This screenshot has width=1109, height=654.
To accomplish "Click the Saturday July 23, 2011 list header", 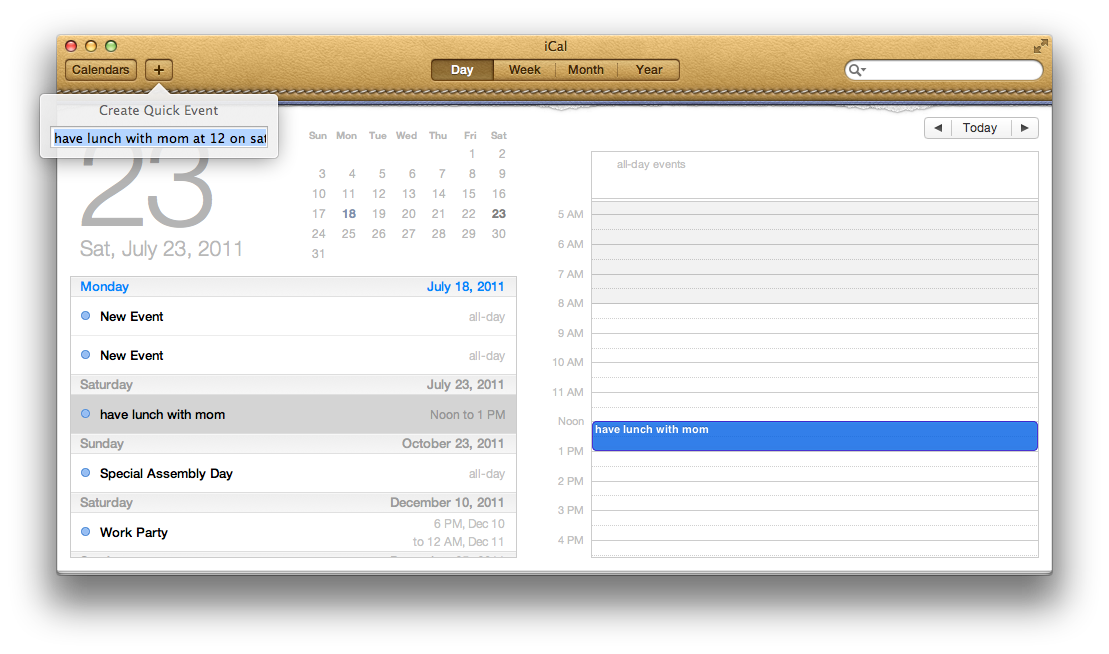I will (x=294, y=385).
